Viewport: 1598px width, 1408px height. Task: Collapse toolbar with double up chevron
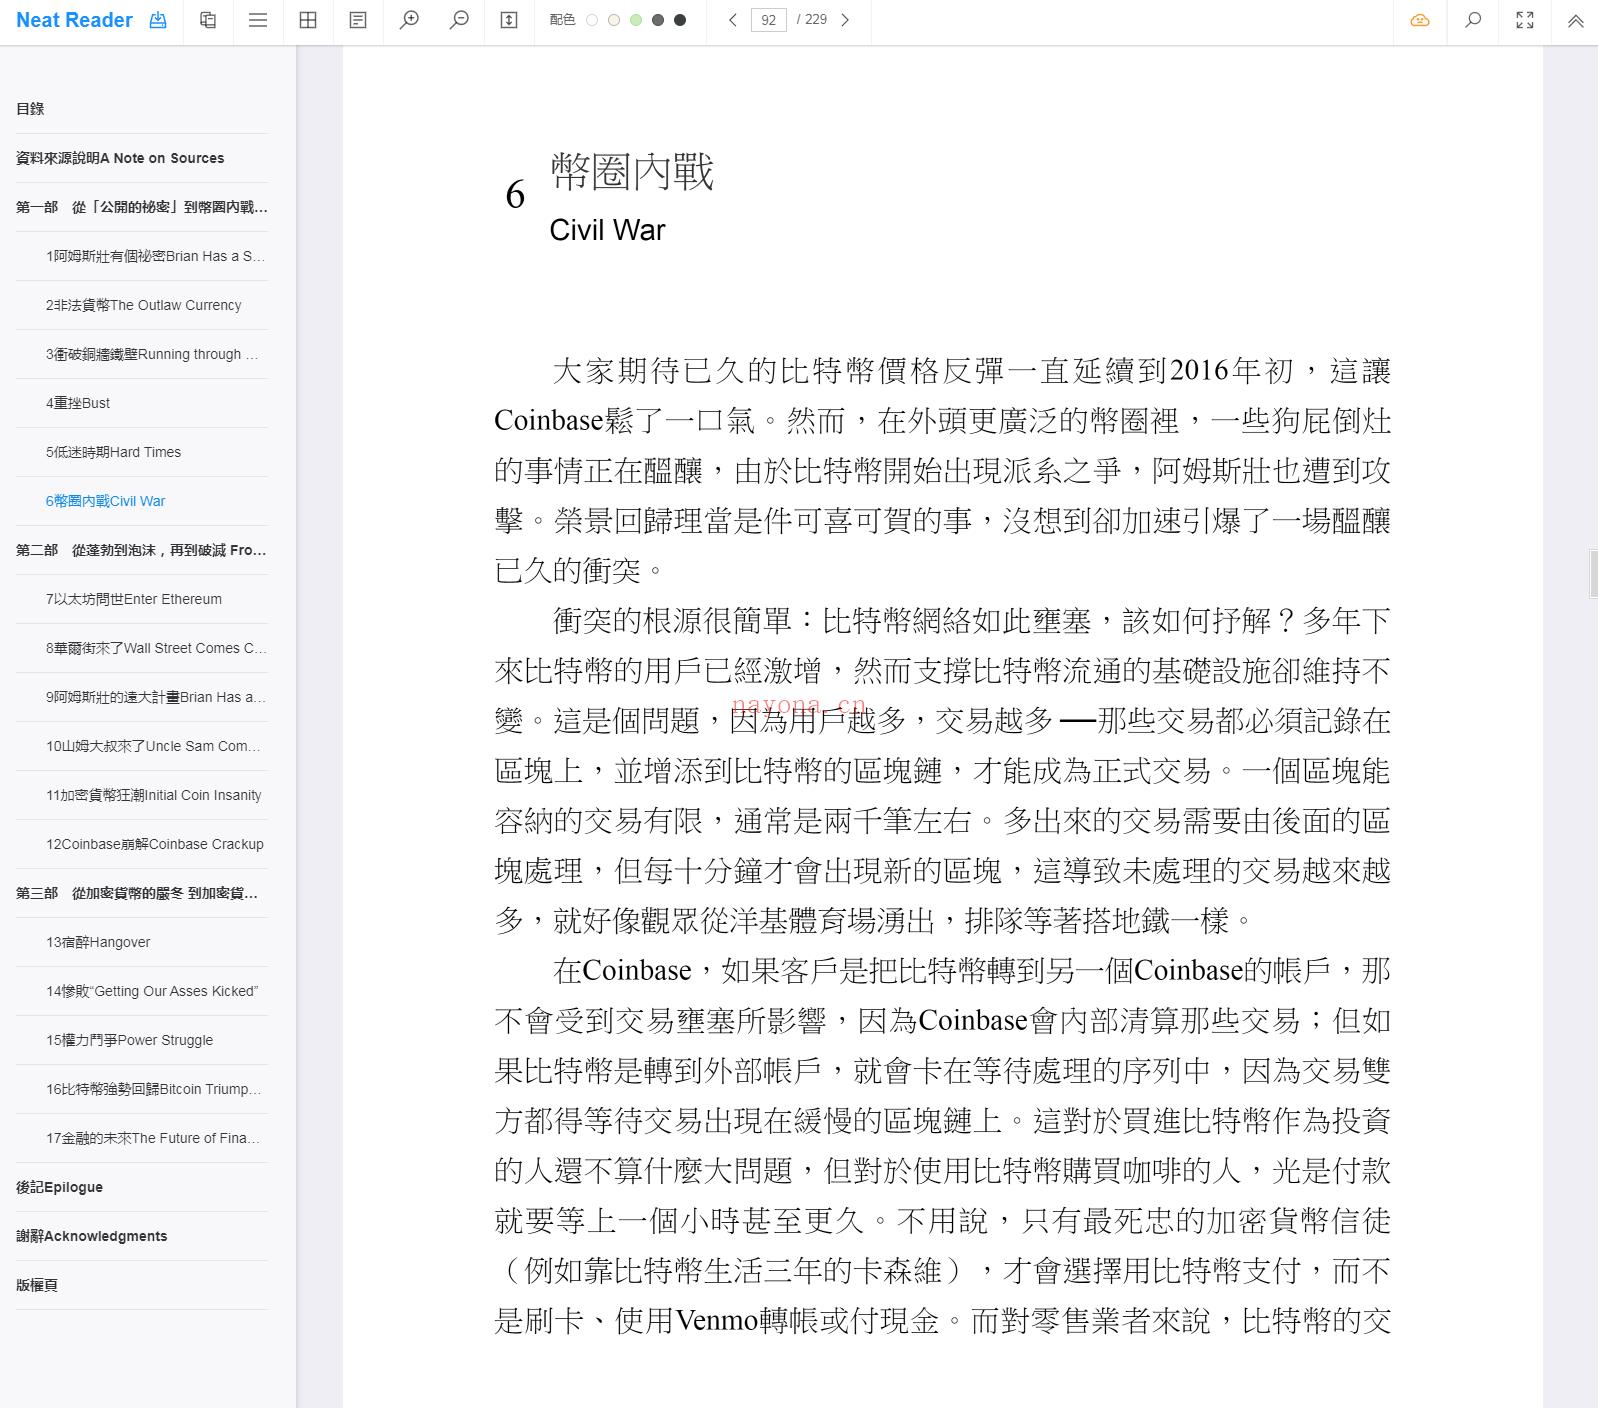[1575, 20]
